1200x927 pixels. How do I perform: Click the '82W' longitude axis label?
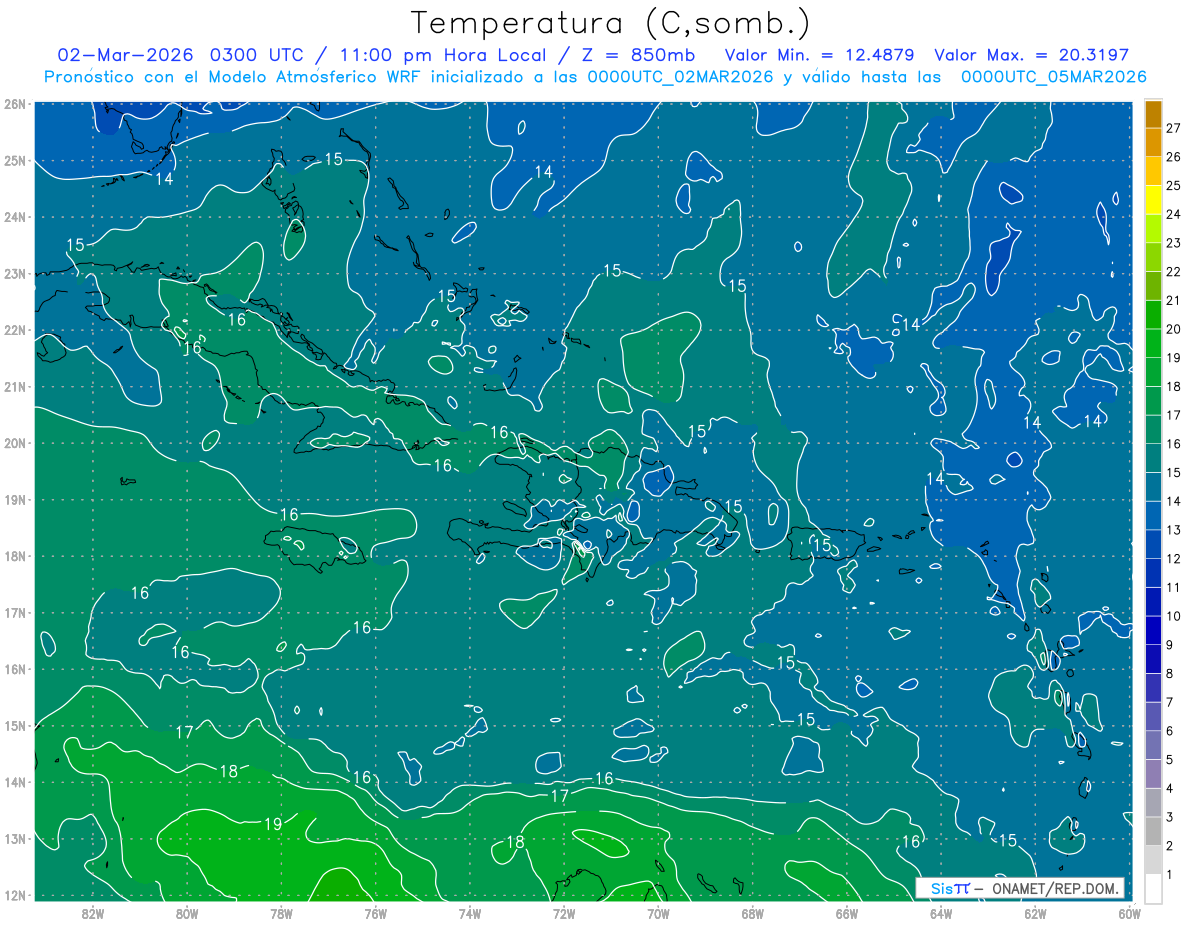(93, 913)
